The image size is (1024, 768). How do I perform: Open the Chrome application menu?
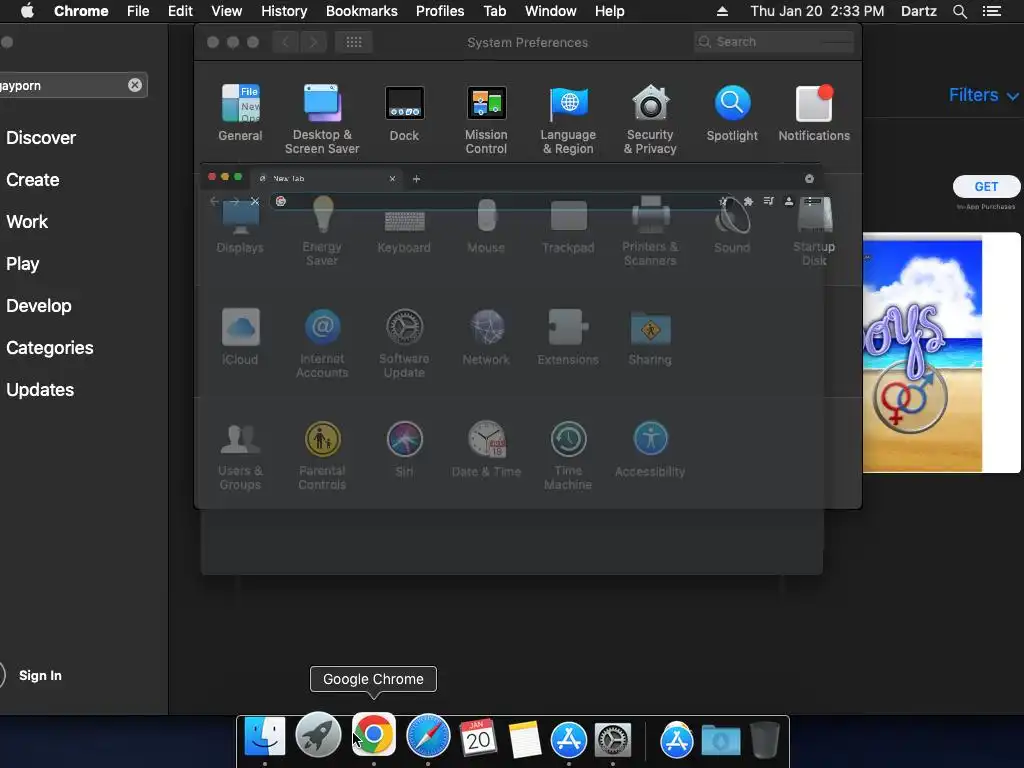click(x=81, y=11)
